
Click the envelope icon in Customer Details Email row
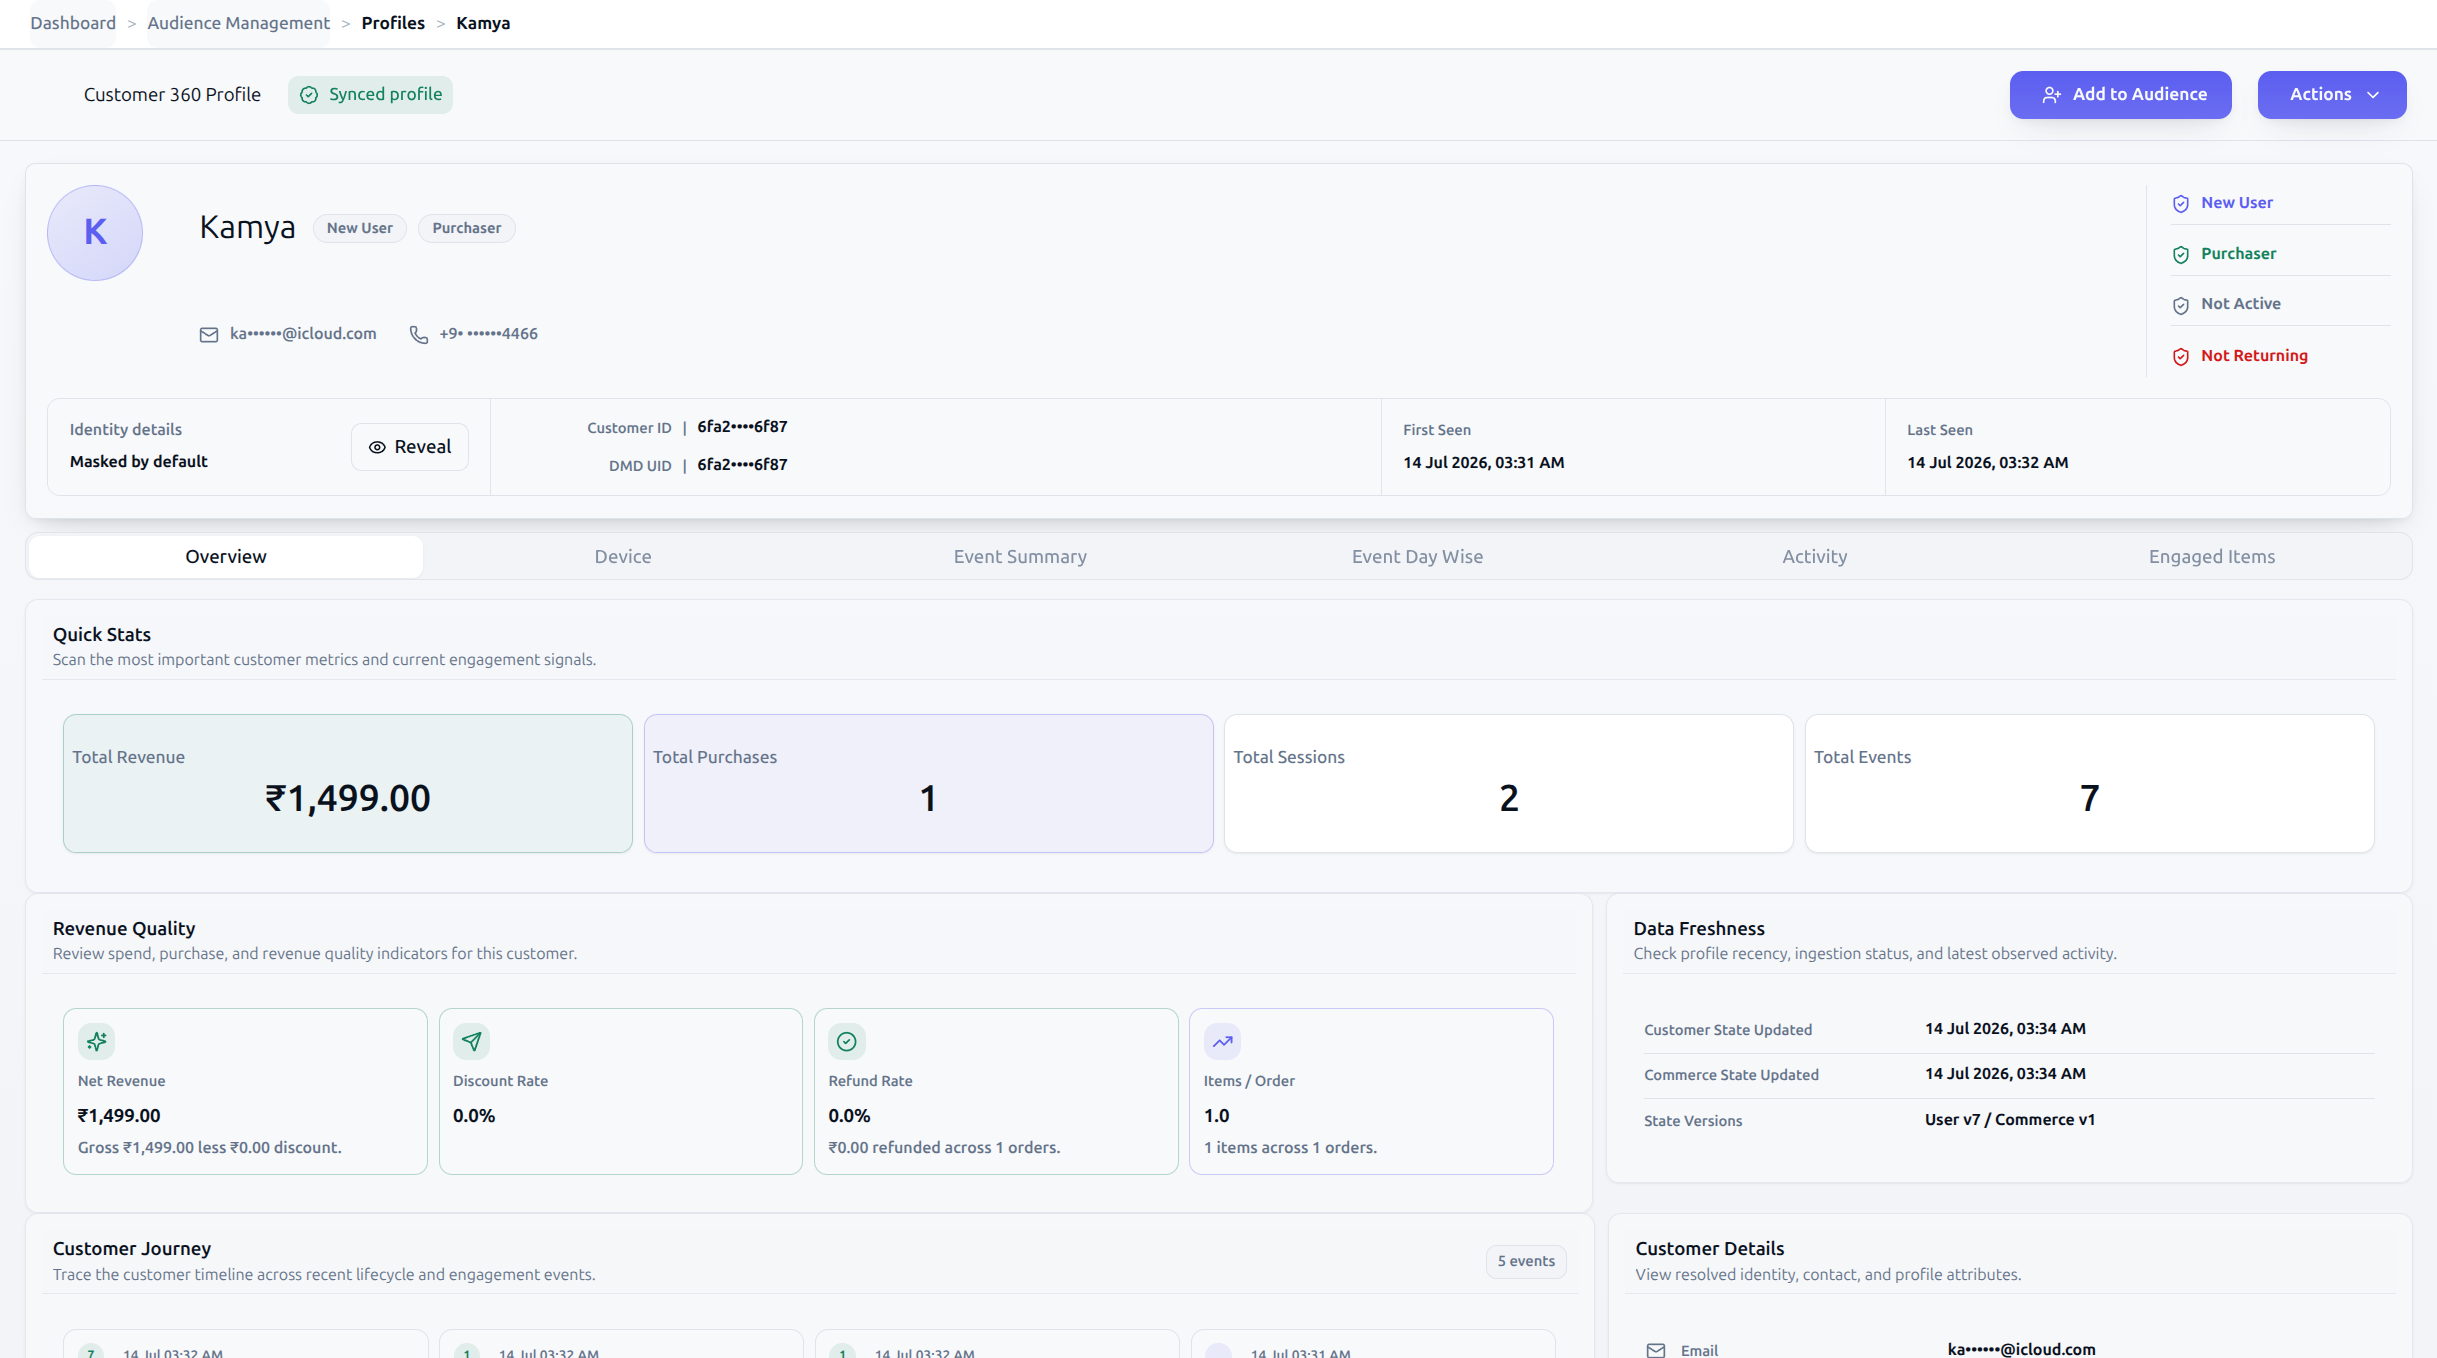point(1656,1350)
